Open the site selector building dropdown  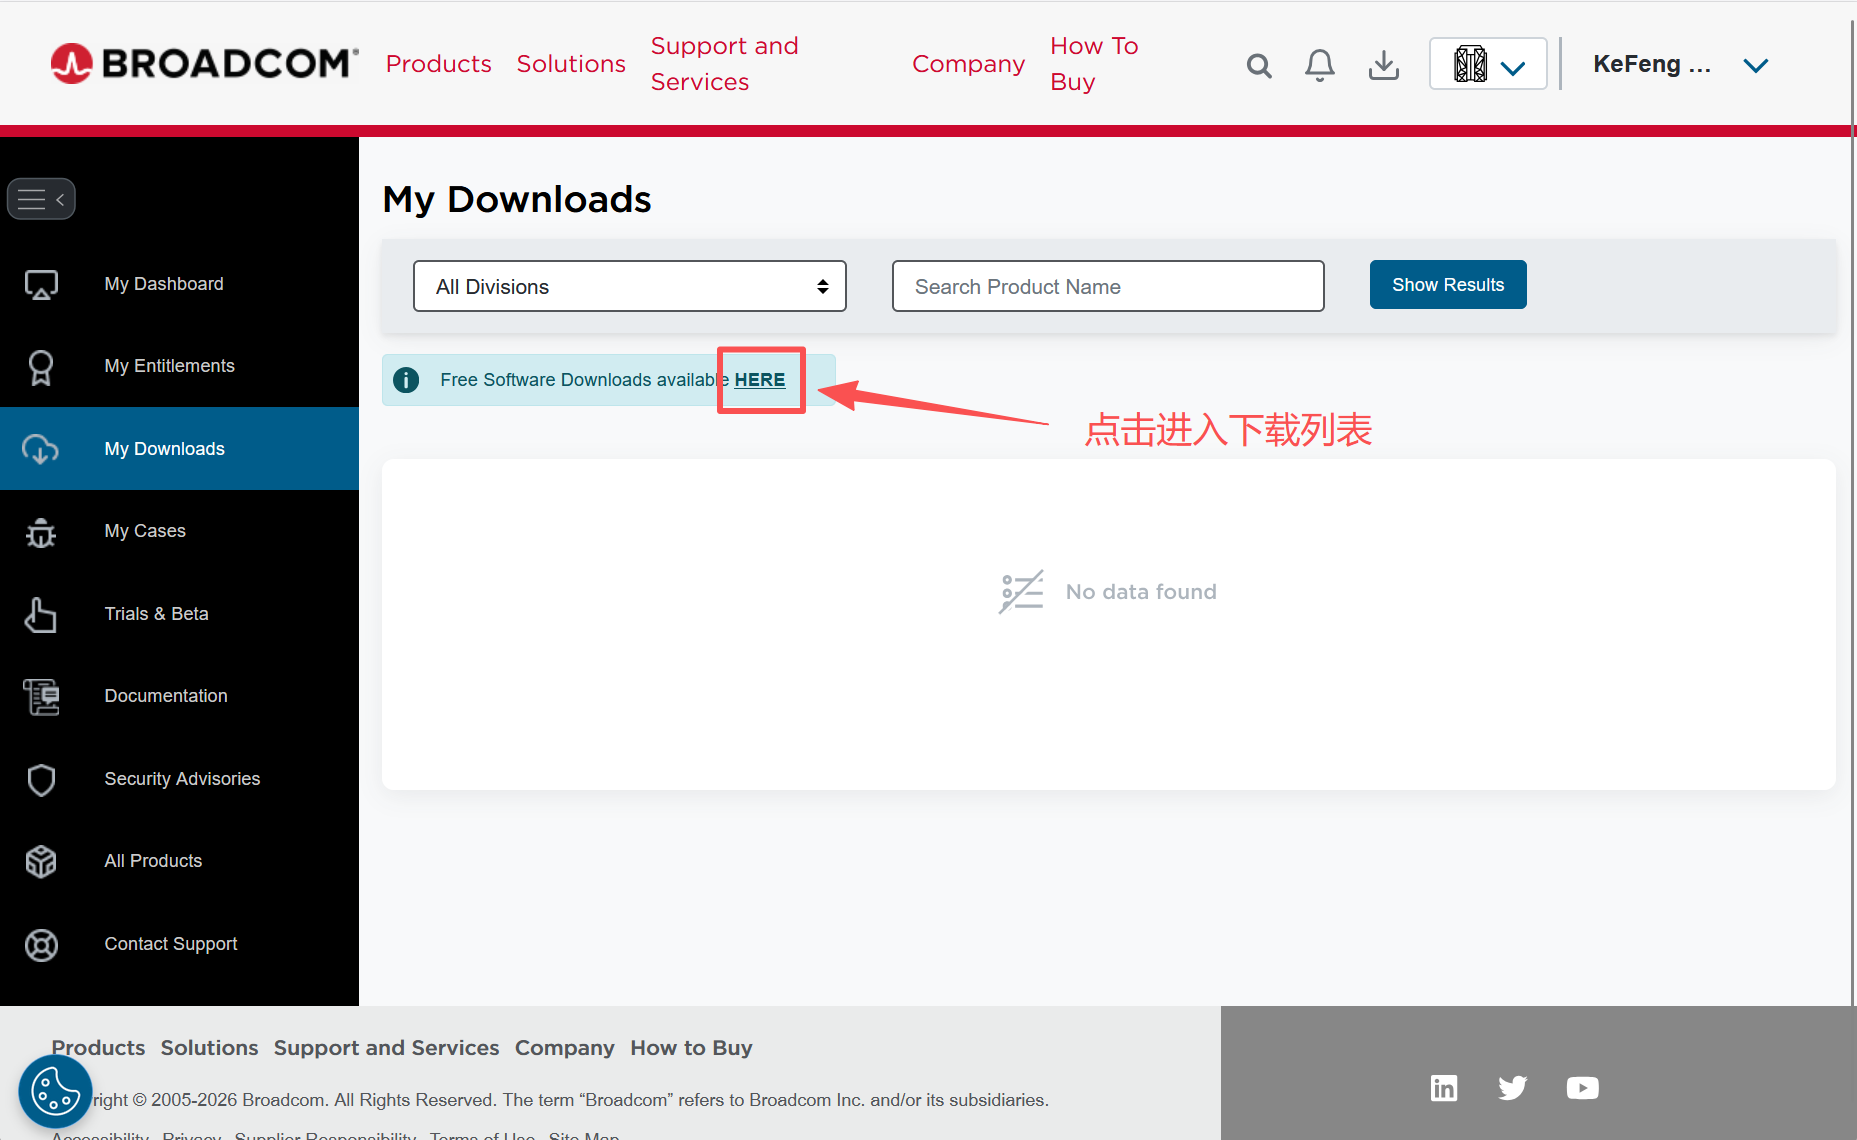point(1488,64)
